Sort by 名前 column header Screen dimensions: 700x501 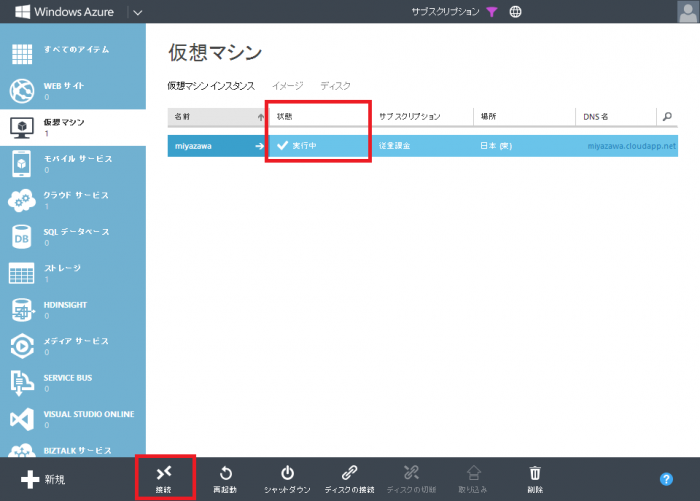(217, 117)
